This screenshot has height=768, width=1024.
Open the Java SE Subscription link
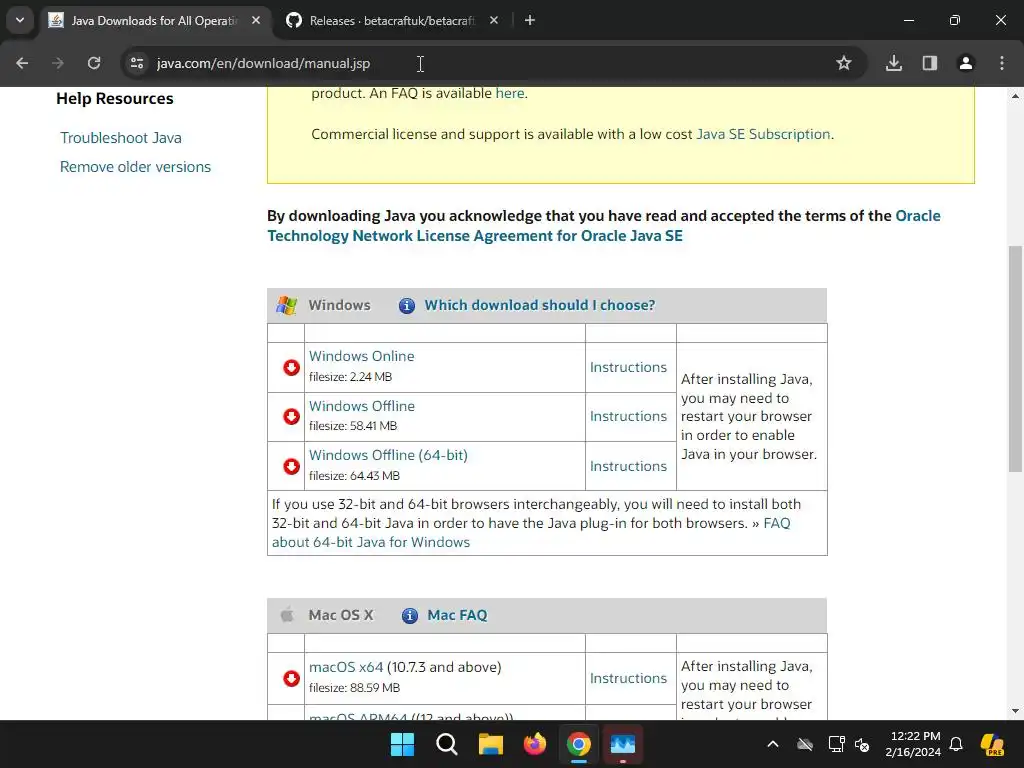pyautogui.click(x=763, y=135)
